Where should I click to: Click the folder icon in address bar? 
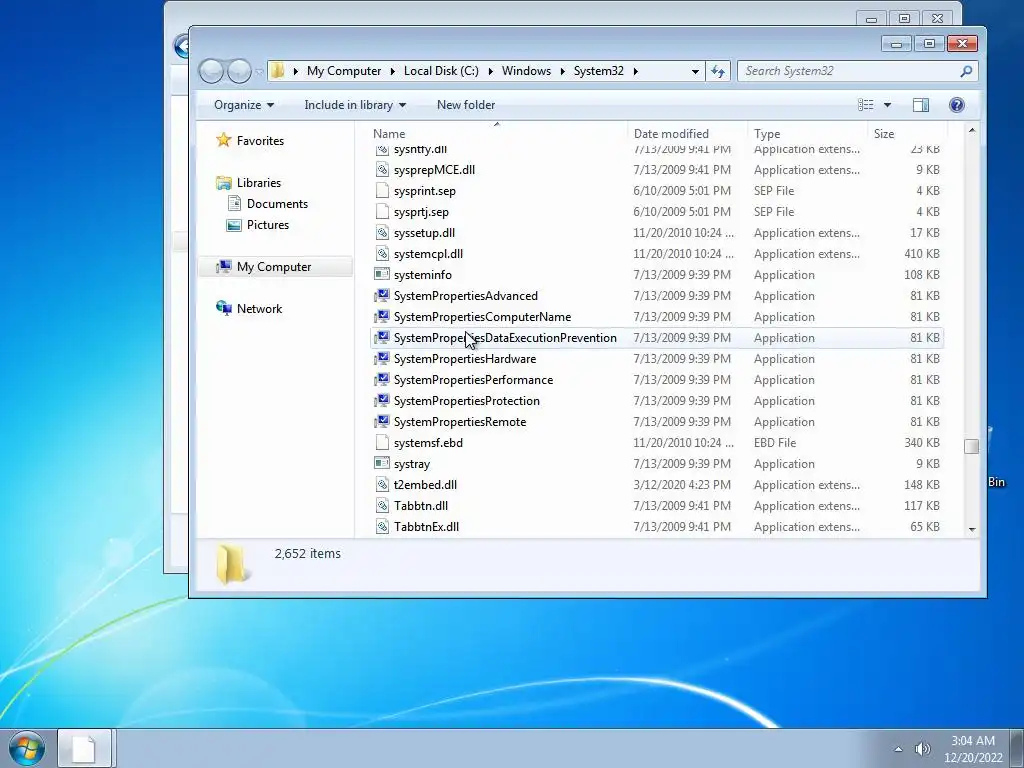[278, 71]
